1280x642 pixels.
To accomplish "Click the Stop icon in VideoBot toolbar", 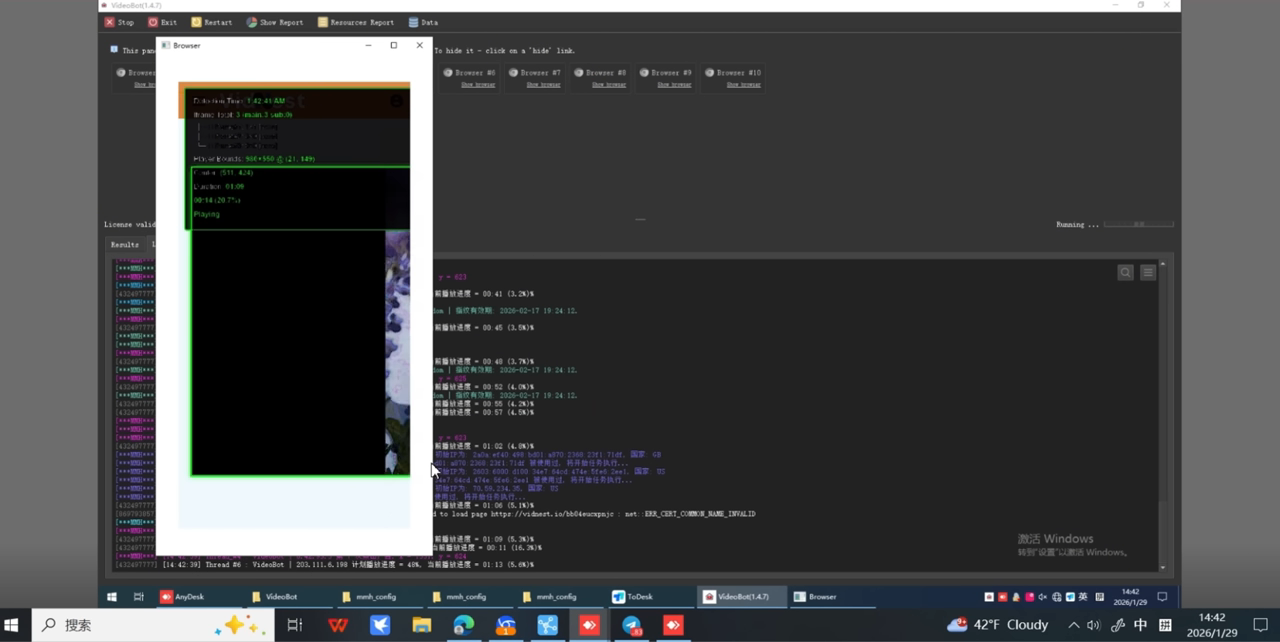I will (109, 22).
